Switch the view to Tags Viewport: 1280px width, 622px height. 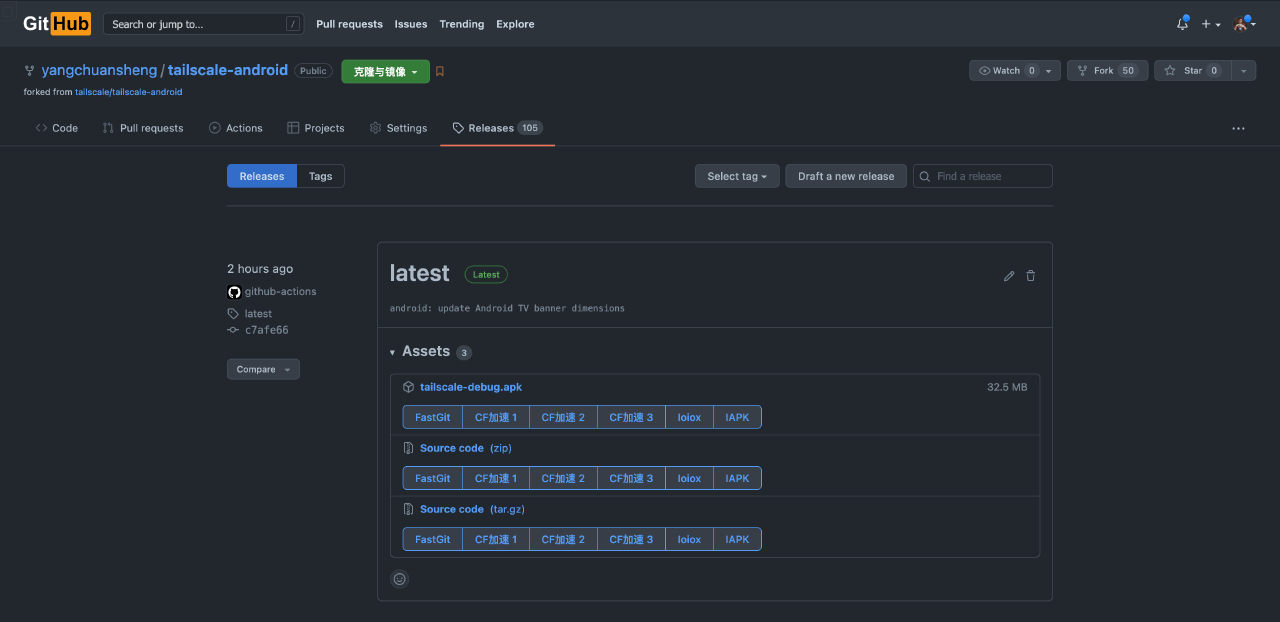point(320,176)
